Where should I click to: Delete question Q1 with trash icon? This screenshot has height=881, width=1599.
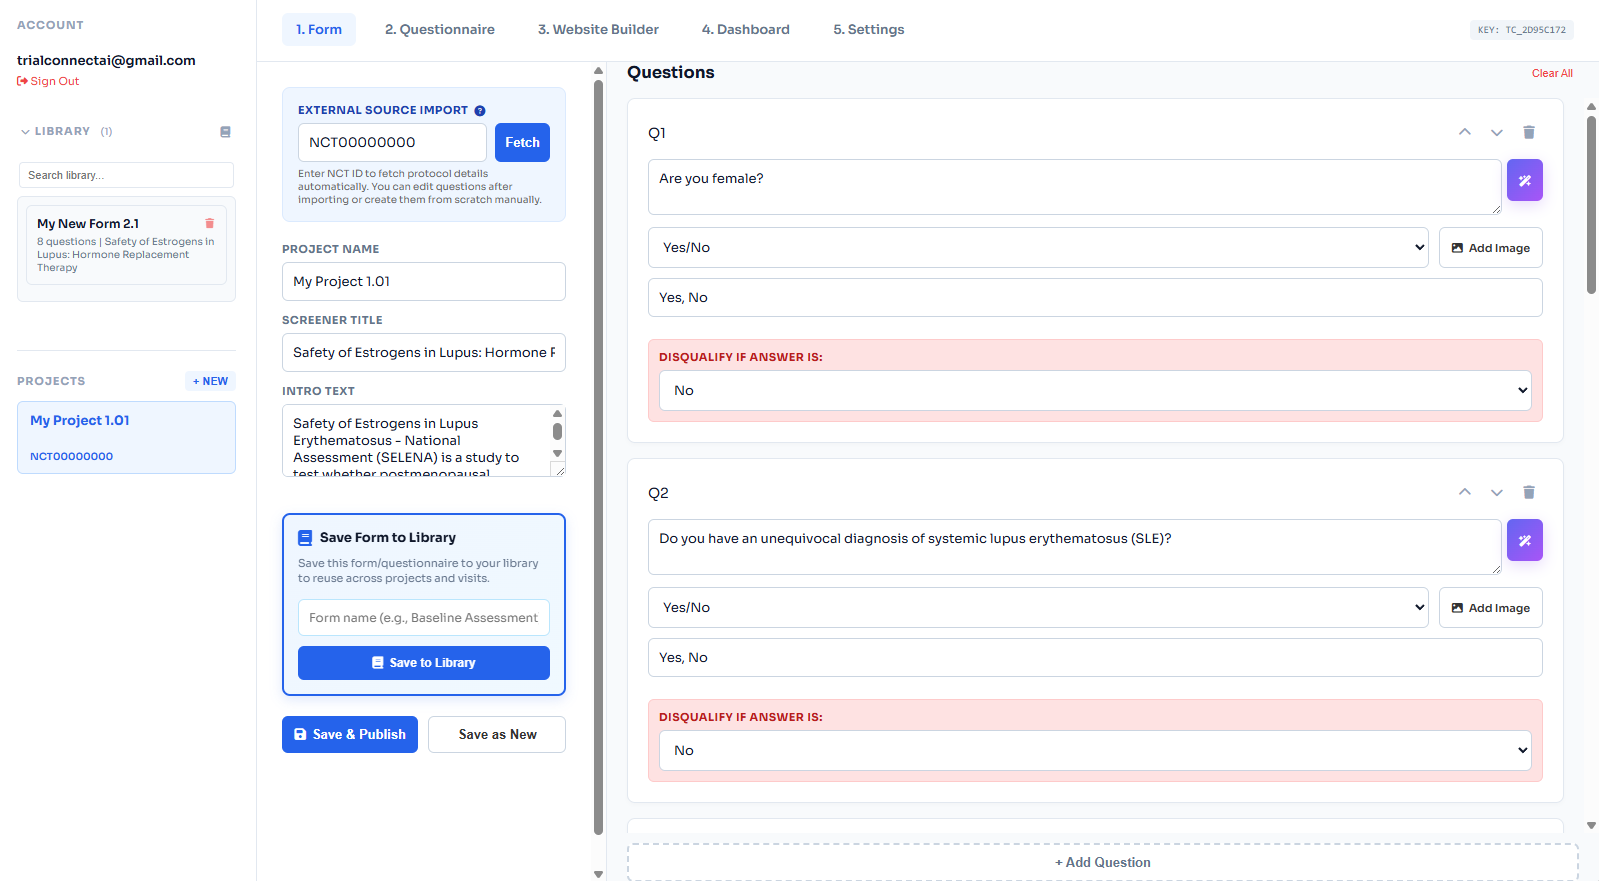tap(1528, 132)
